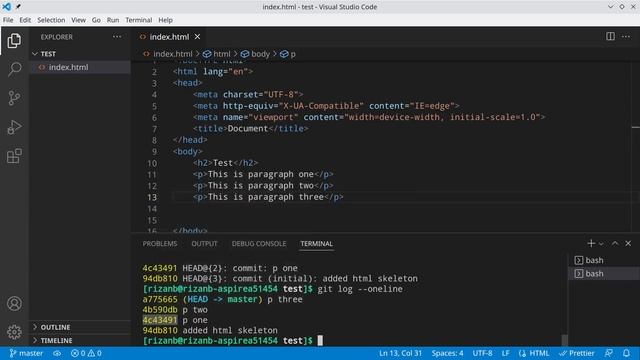
Task: Open the Edit menu
Action: click(x=25, y=20)
